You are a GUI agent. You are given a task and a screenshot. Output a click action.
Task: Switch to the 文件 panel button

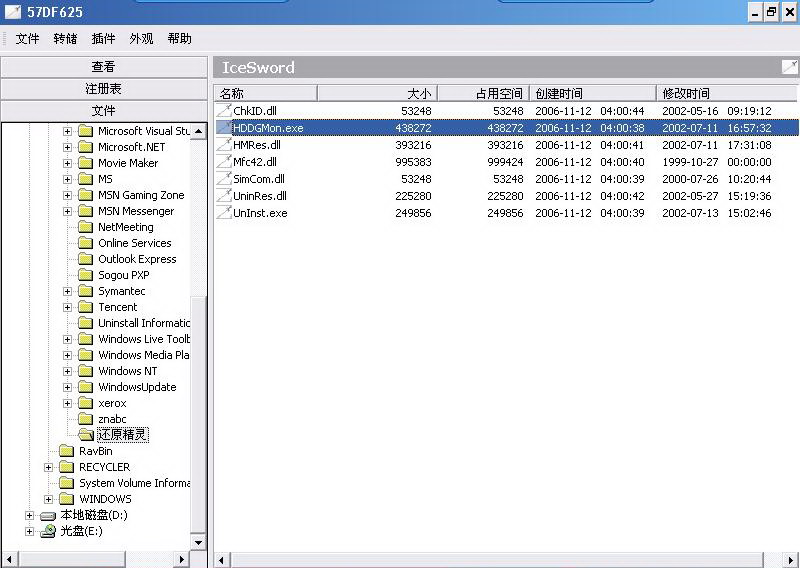104,111
